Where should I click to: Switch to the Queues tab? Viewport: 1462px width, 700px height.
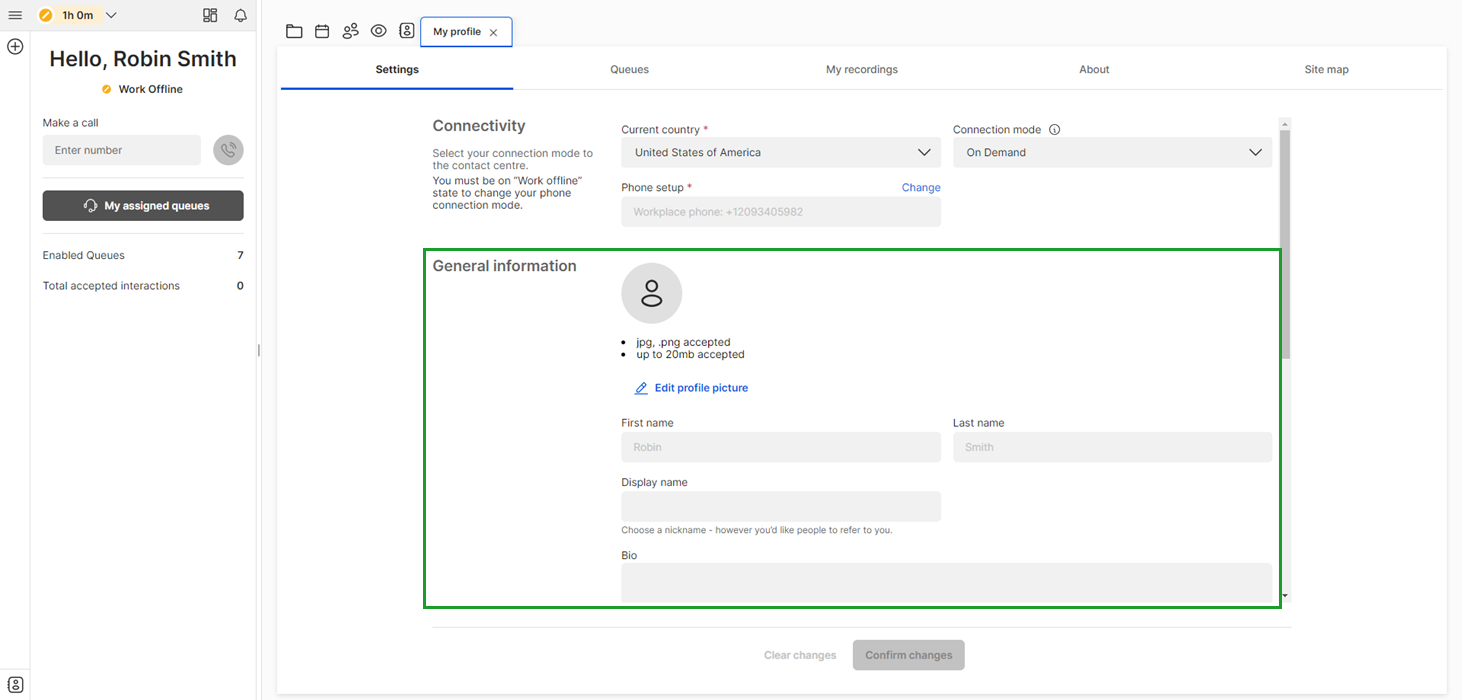pos(629,69)
